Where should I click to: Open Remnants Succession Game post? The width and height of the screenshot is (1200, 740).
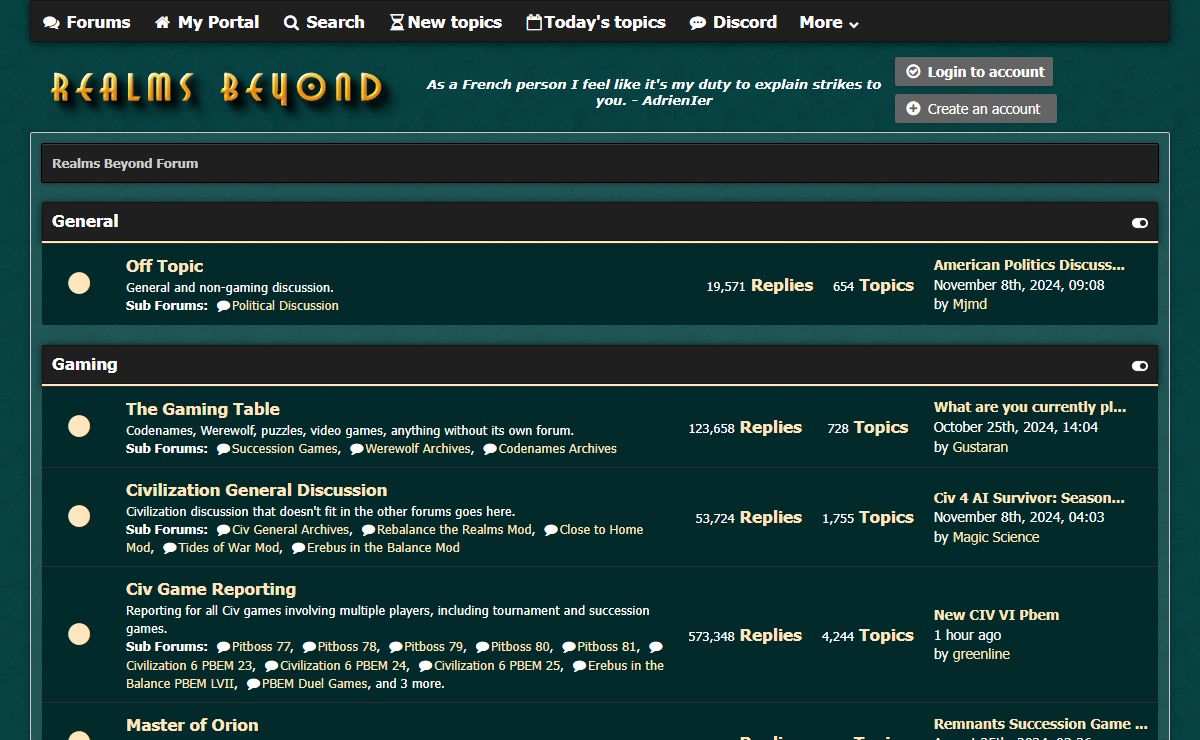1041,724
